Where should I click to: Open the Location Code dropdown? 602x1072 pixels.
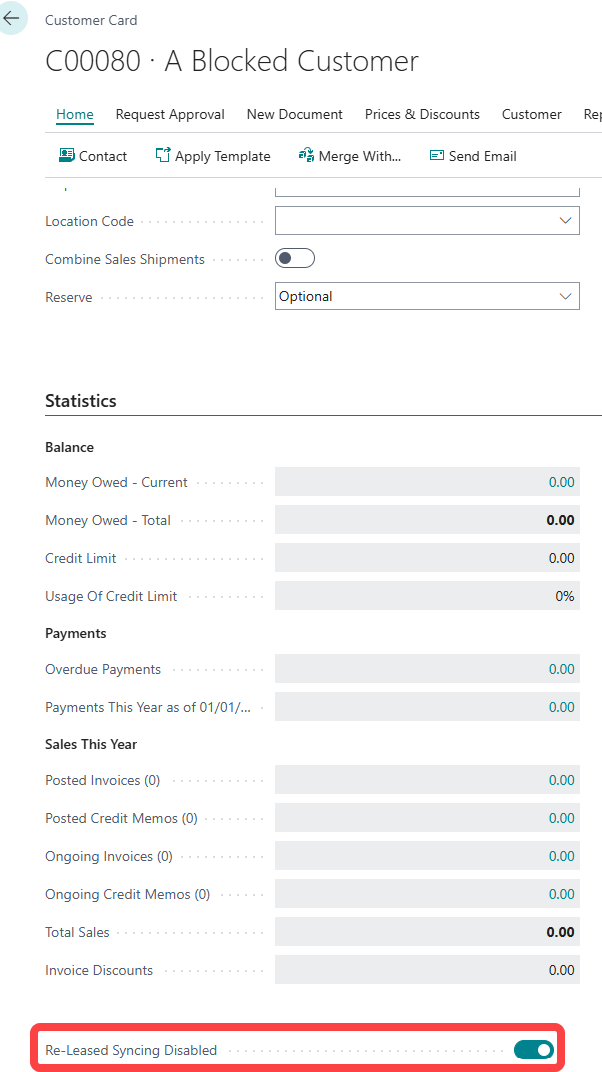[x=565, y=221]
